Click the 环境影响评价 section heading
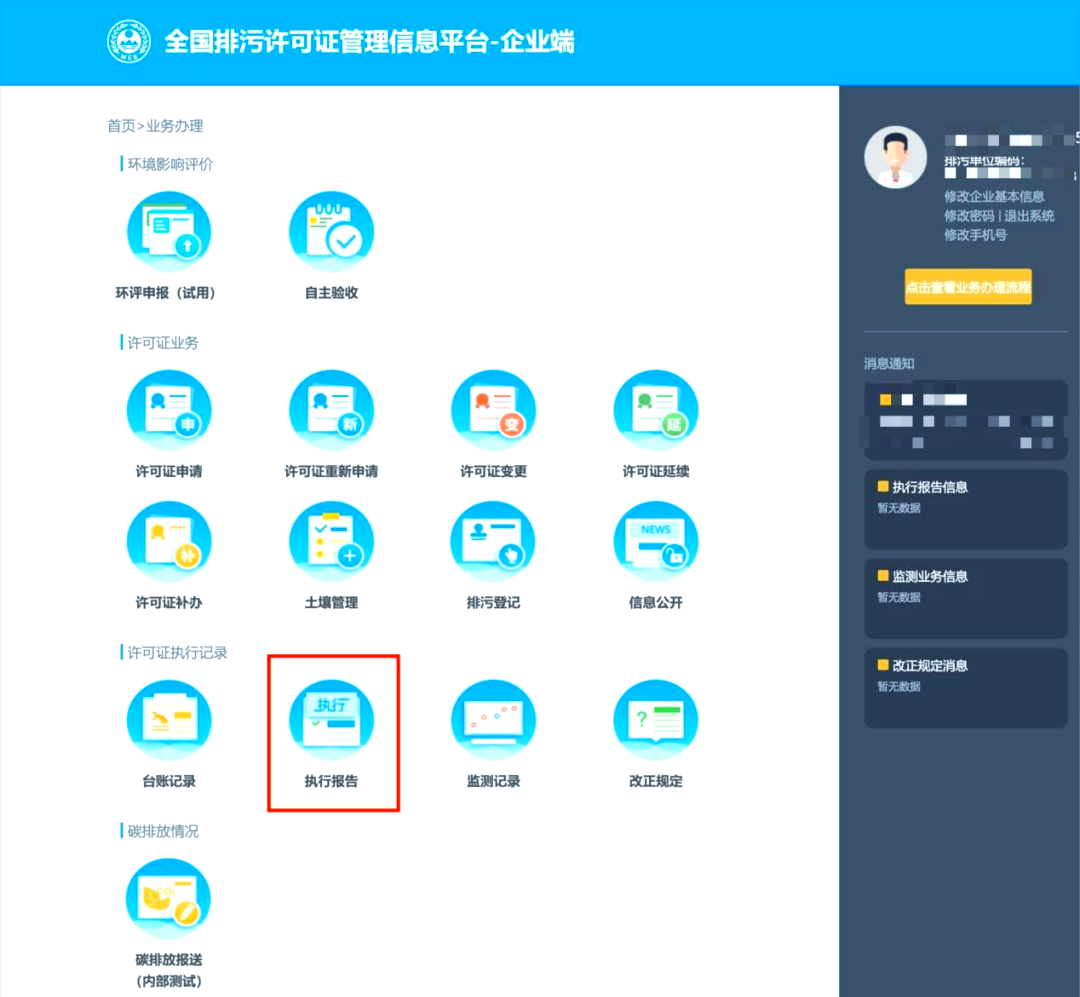This screenshot has height=997, width=1080. click(170, 164)
